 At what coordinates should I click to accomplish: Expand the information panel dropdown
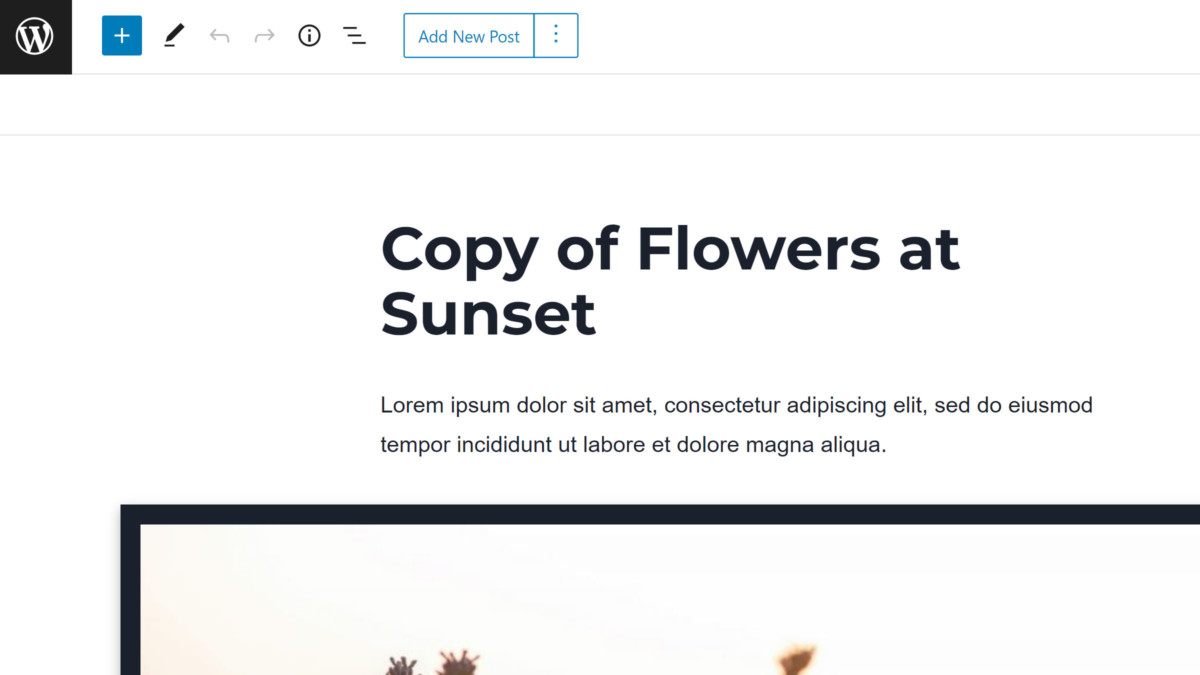pyautogui.click(x=309, y=35)
